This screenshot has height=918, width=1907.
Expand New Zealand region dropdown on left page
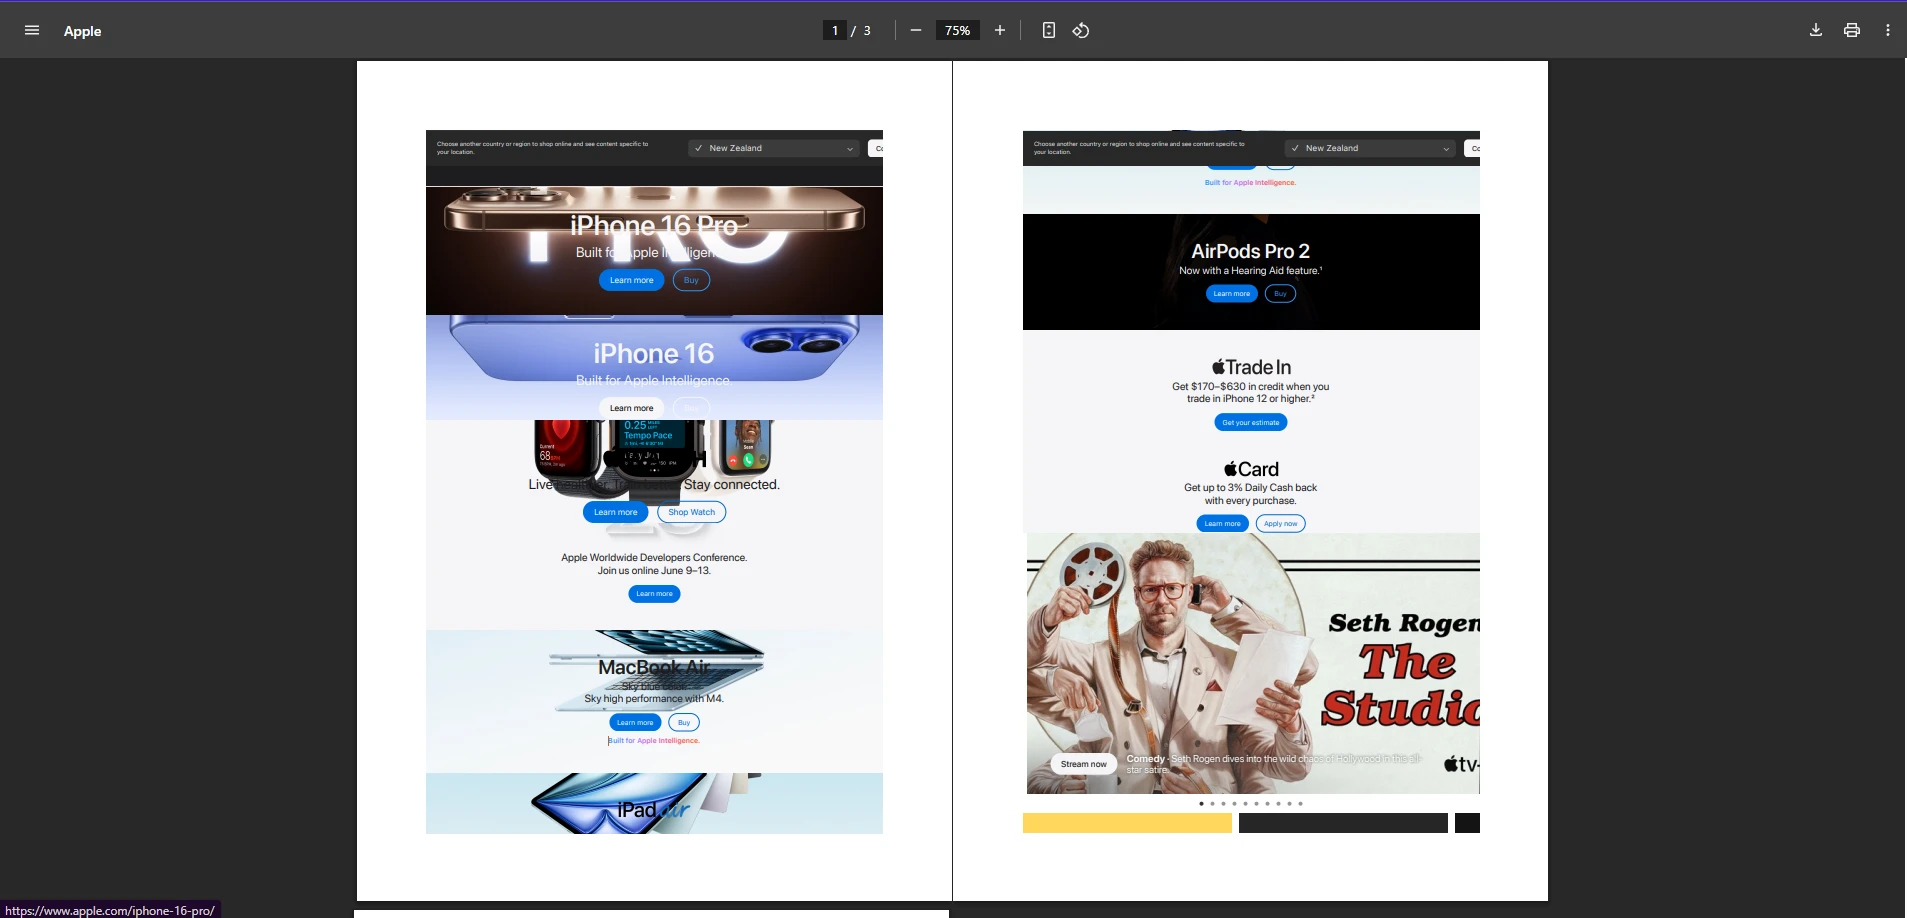click(x=774, y=148)
